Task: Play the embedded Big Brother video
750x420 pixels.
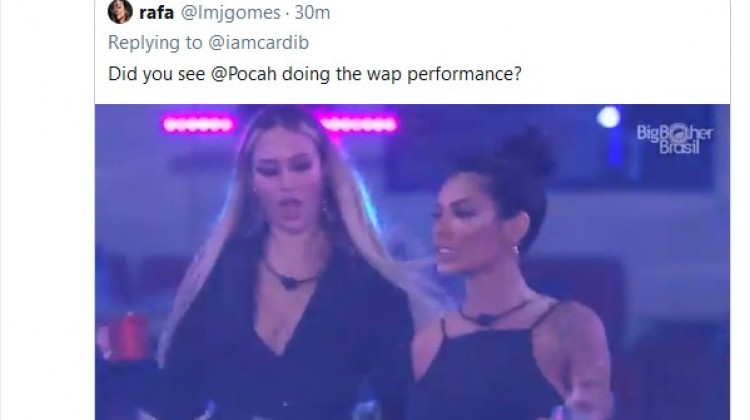Action: pos(412,262)
